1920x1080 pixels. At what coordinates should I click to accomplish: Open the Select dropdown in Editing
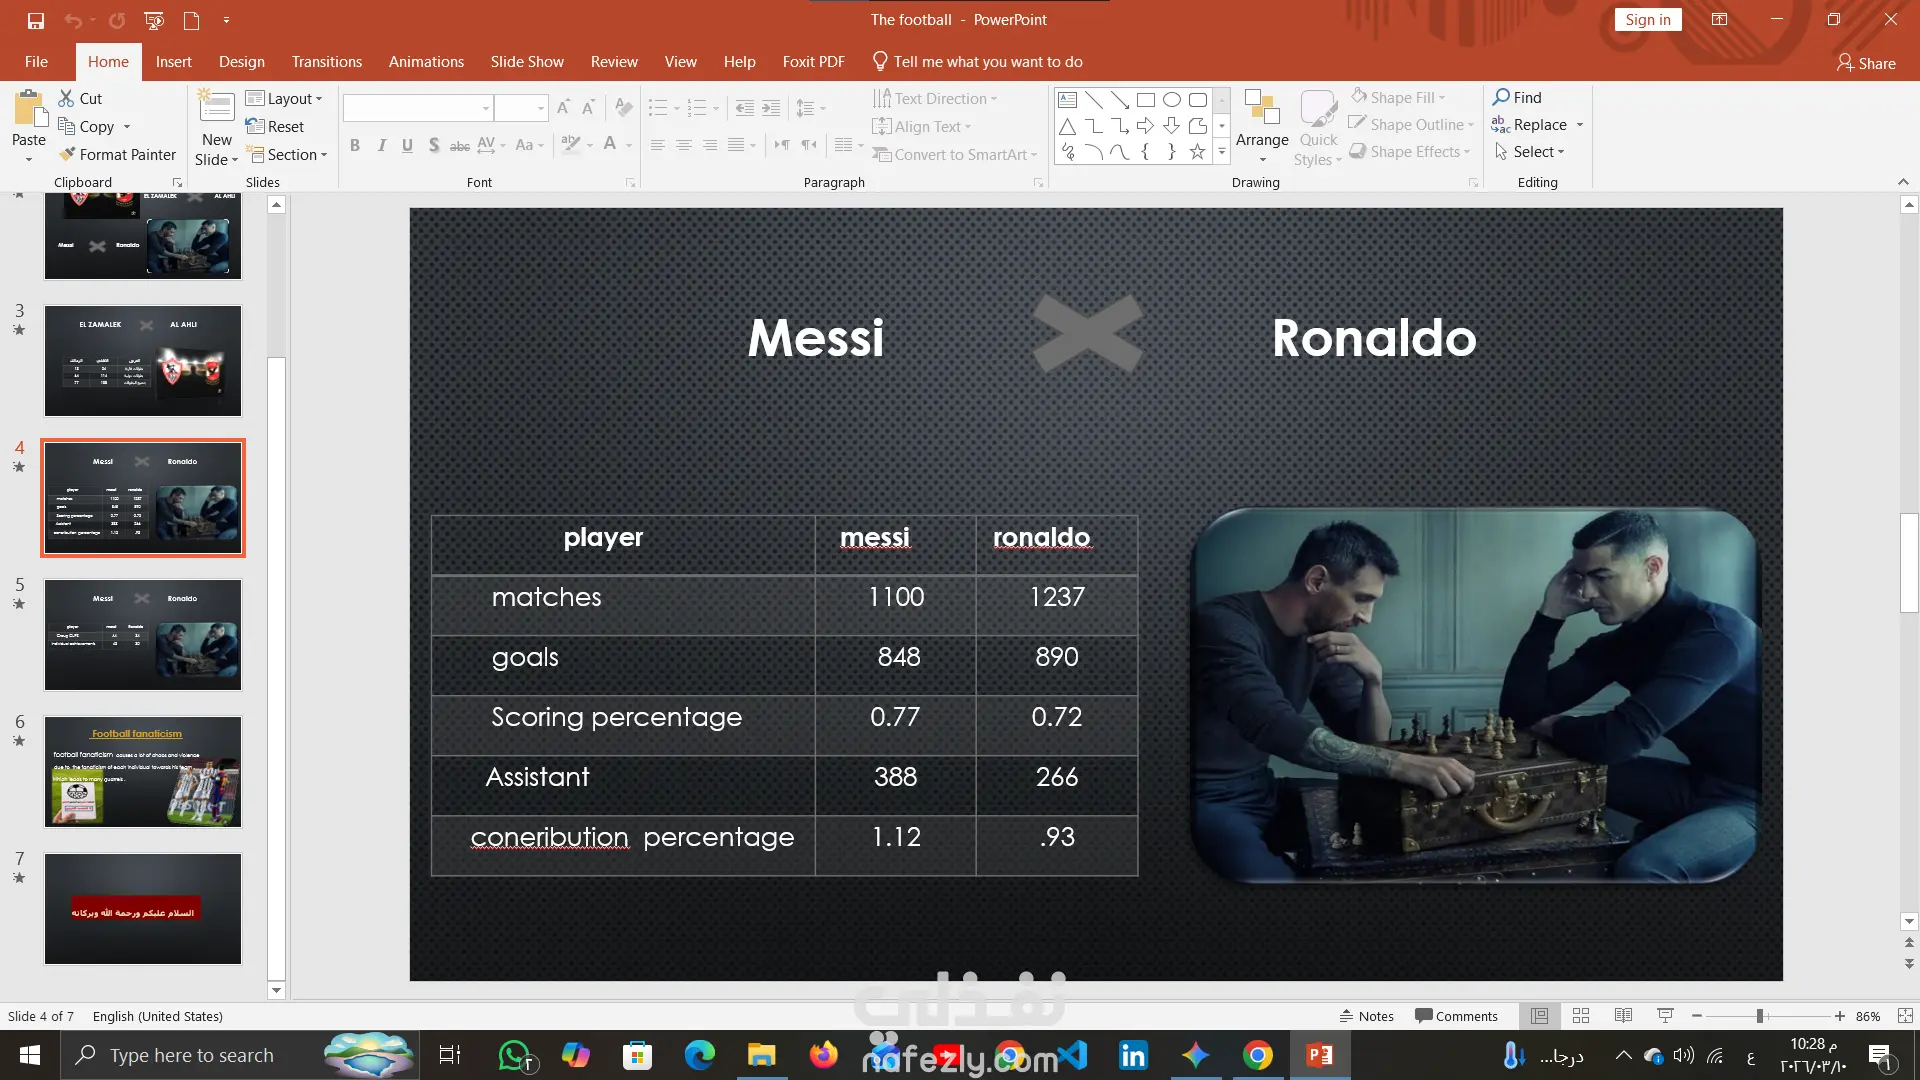[1531, 152]
